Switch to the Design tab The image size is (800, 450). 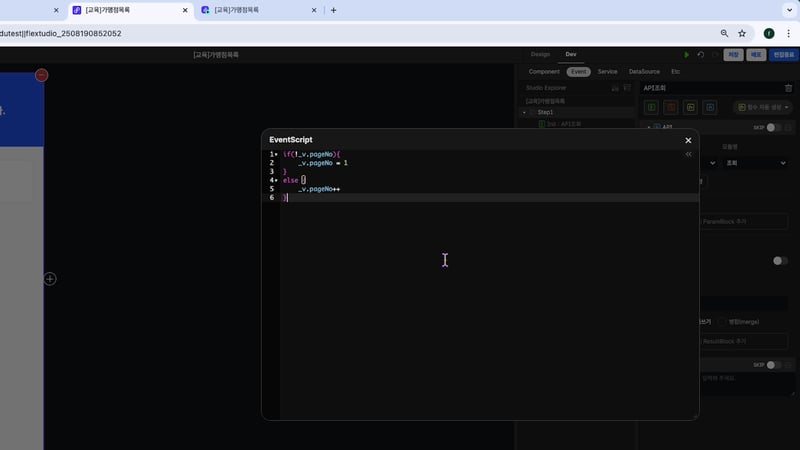pos(540,54)
